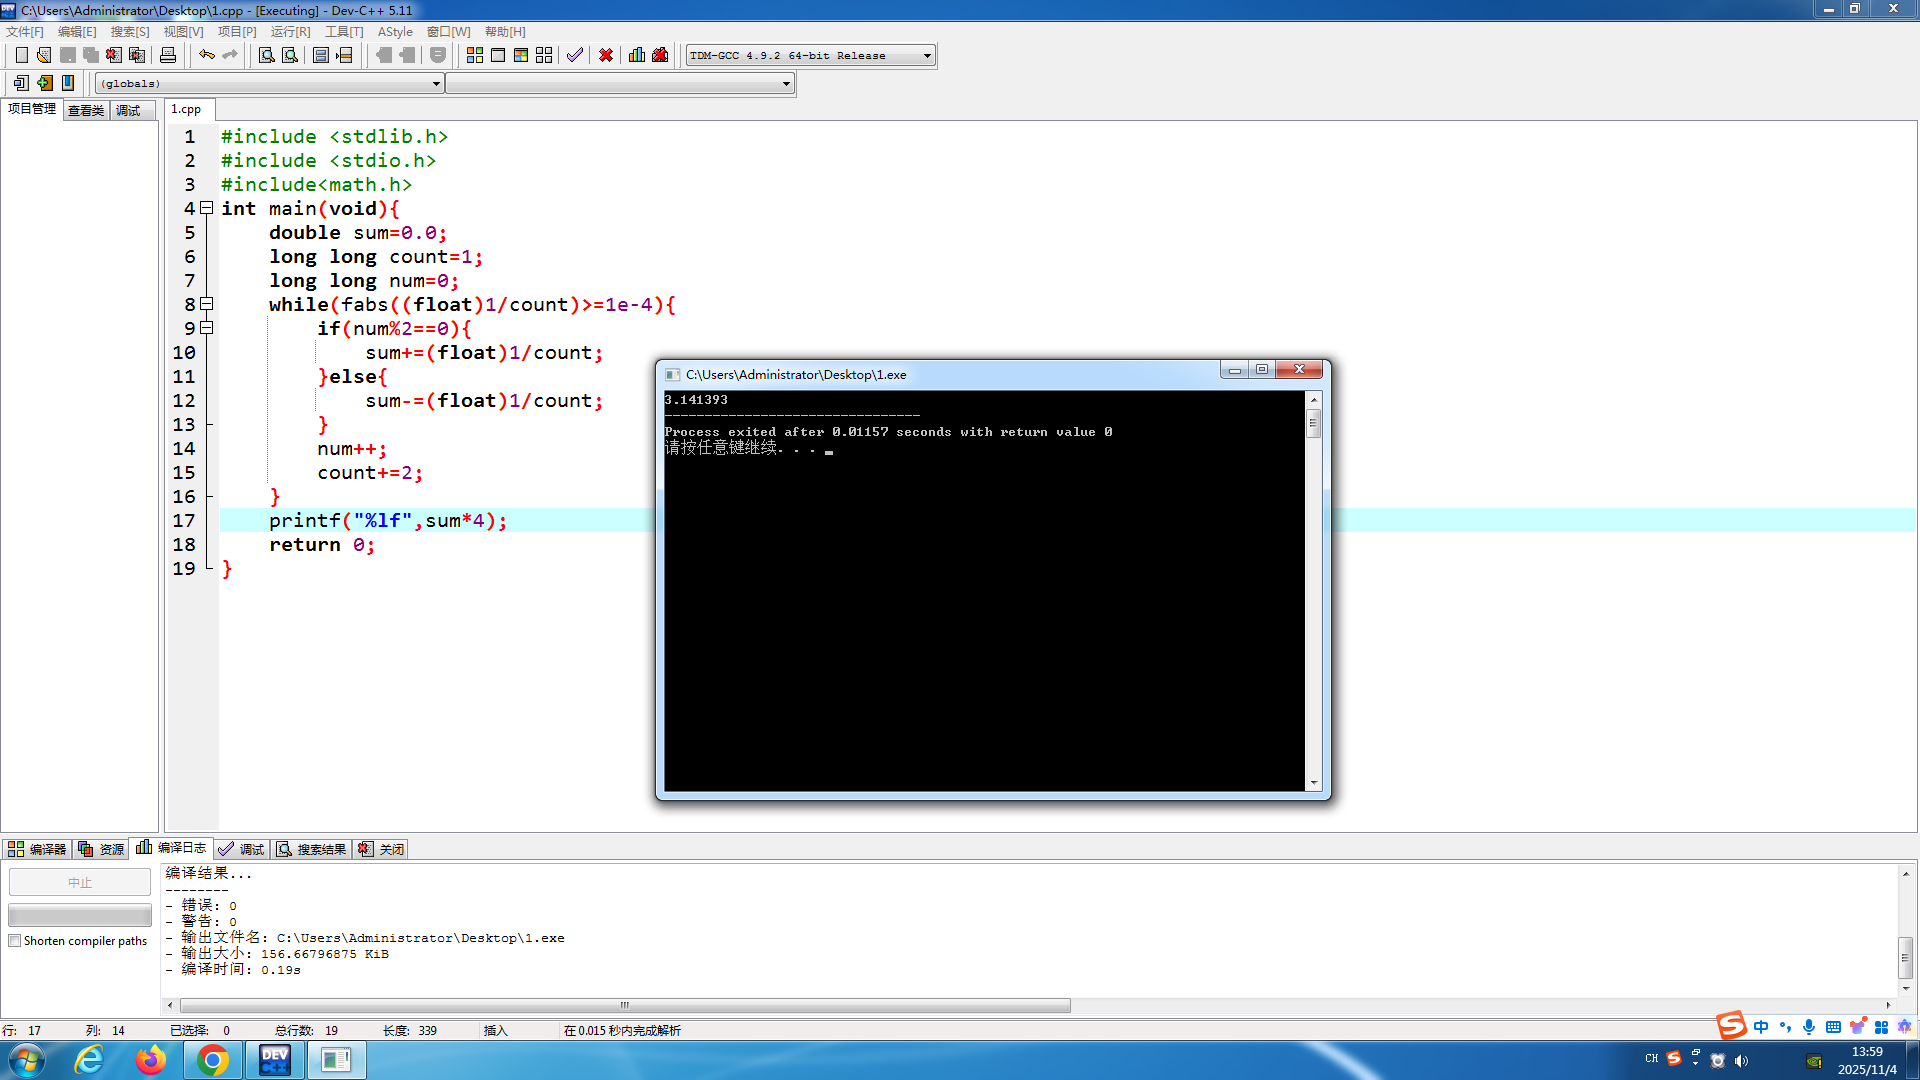Click the Compile toolbar icon

click(475, 55)
